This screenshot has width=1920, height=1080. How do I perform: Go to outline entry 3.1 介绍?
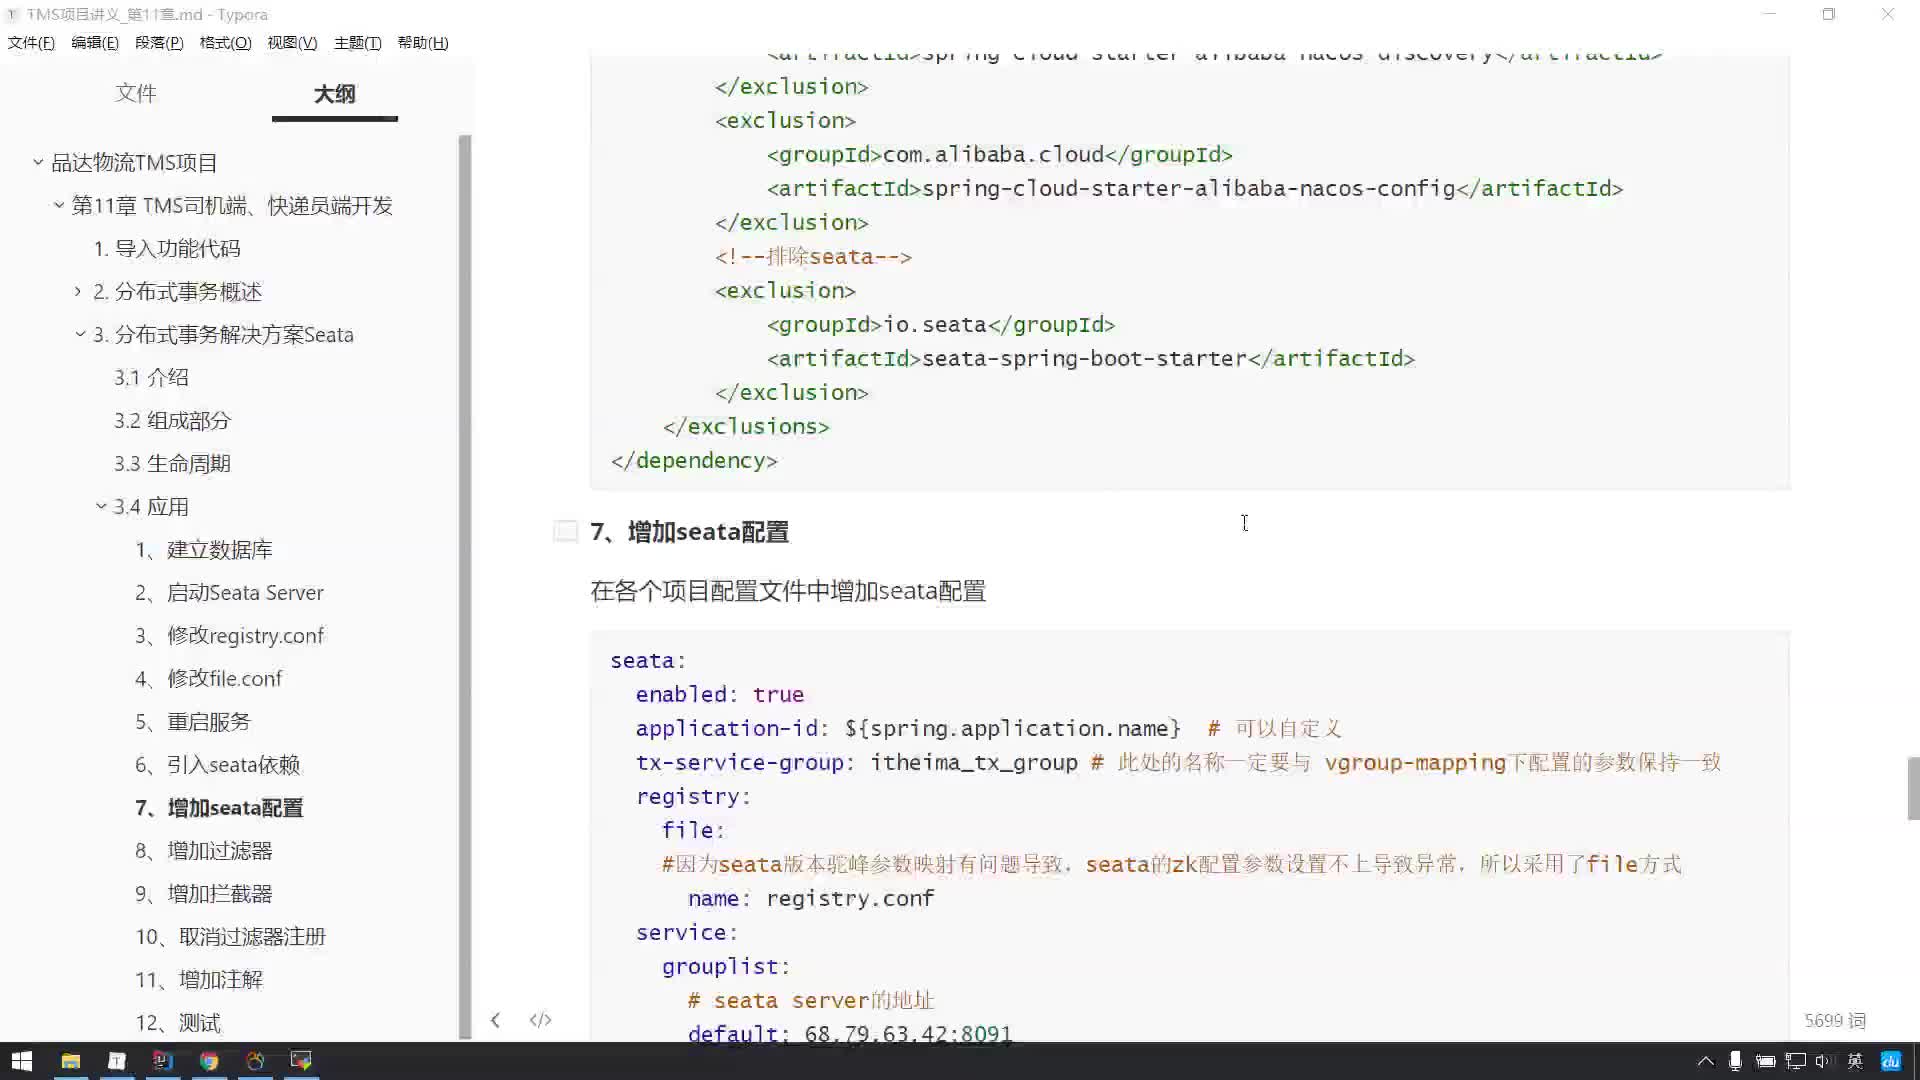[151, 377]
